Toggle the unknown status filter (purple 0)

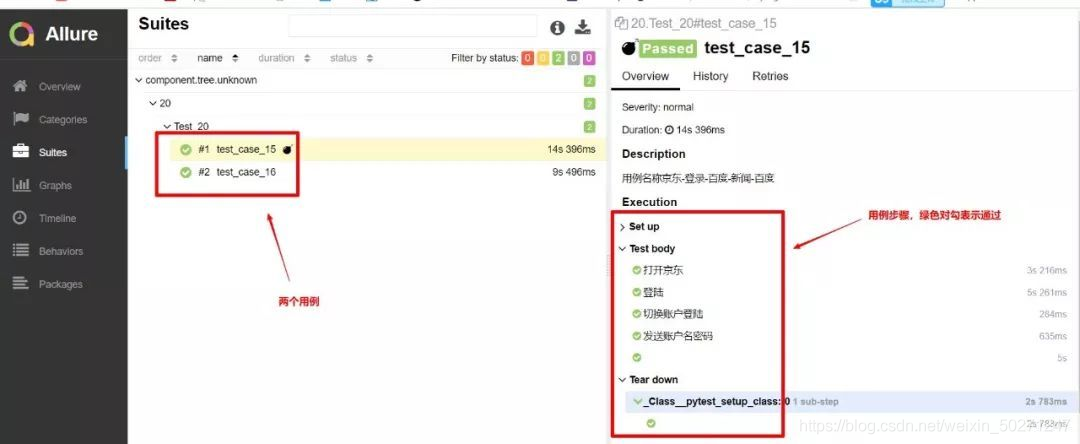(x=589, y=59)
